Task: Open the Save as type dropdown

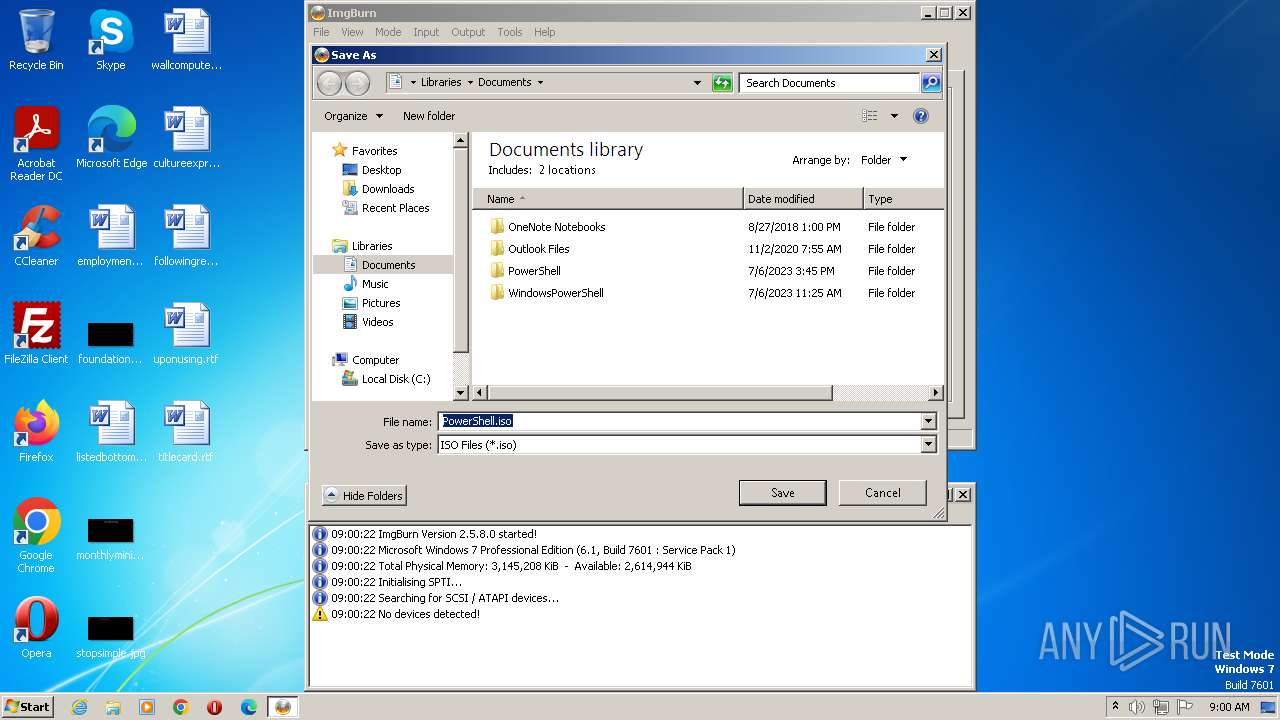Action: [x=929, y=445]
